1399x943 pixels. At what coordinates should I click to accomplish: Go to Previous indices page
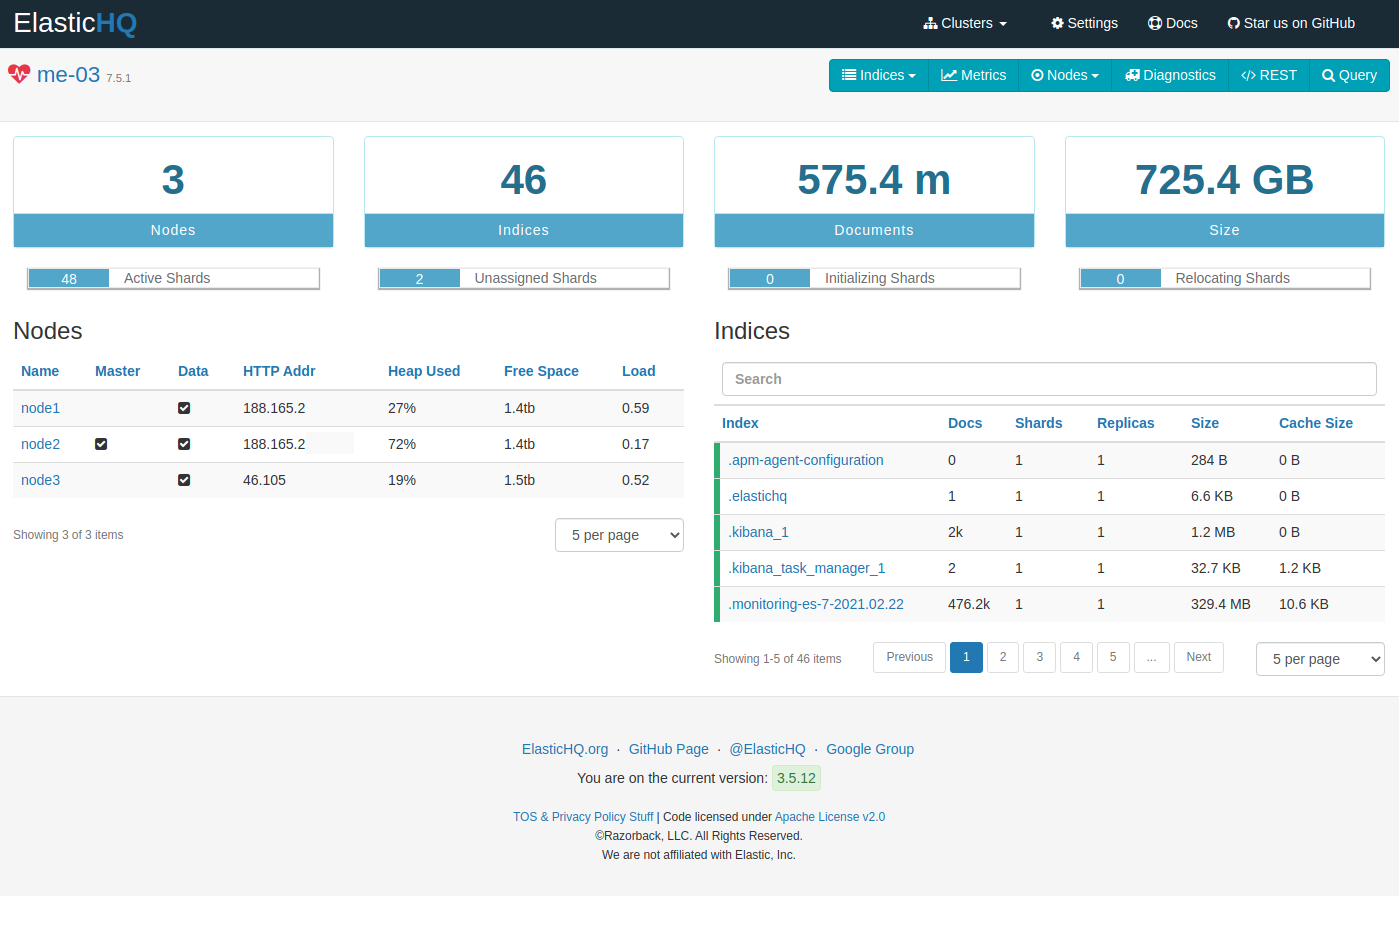tap(909, 657)
